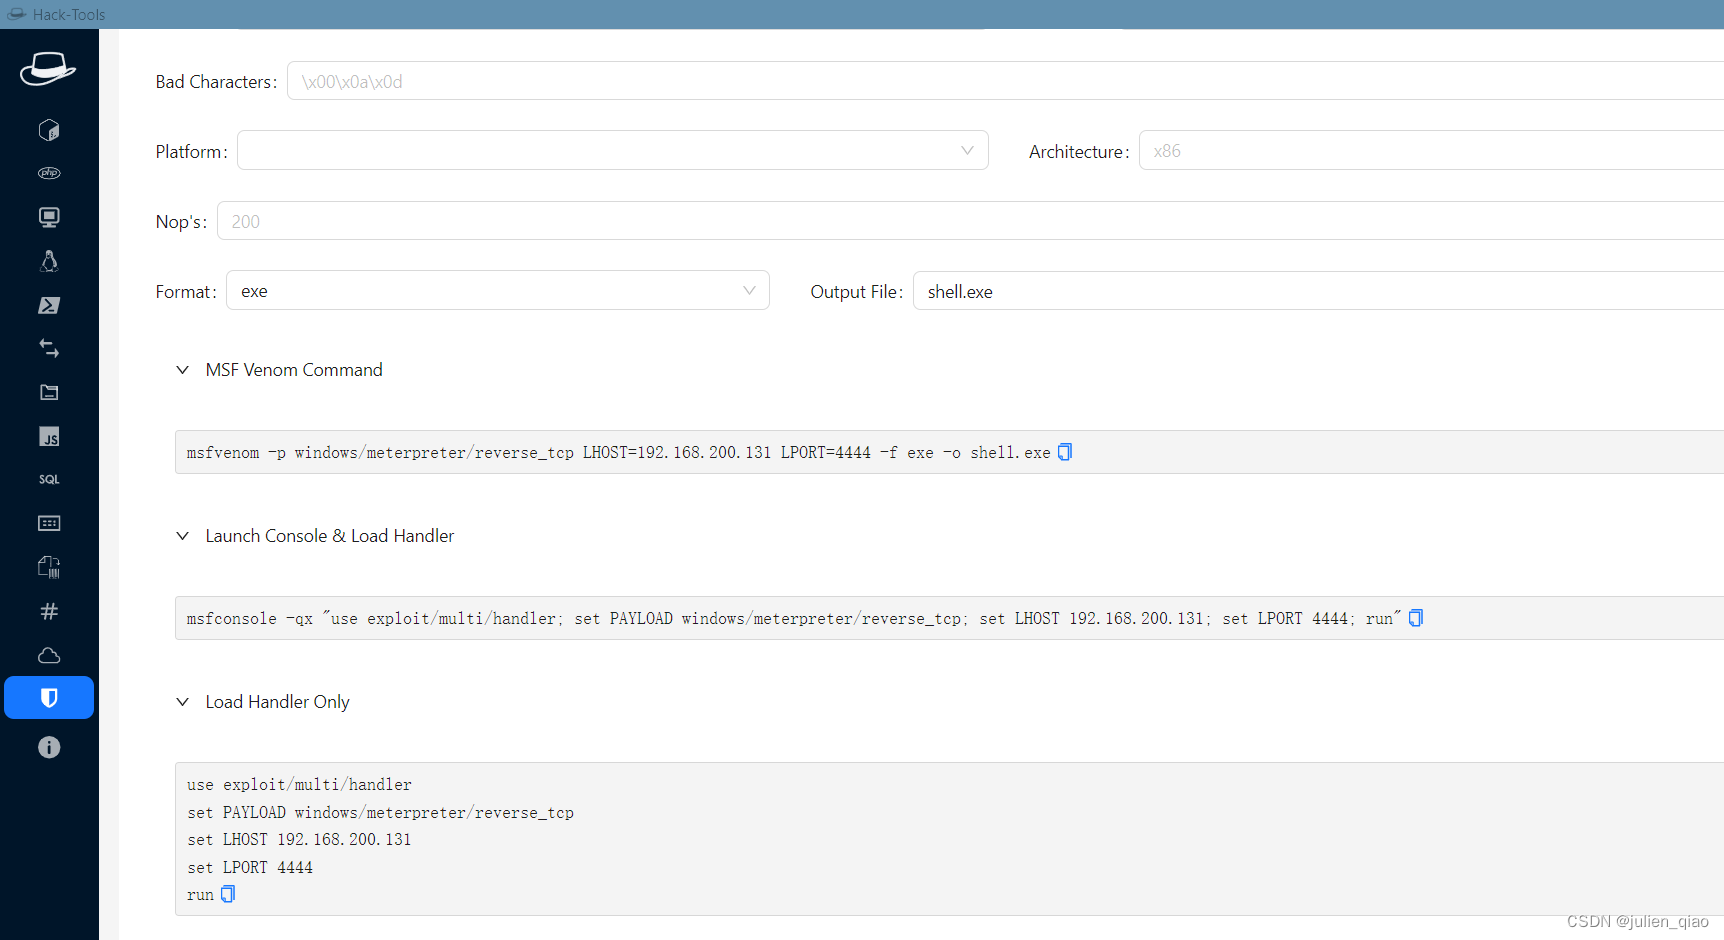Click 'set LHOST 192.168.200.131' line
Screen dimensions: 1724x940
[x=299, y=840]
